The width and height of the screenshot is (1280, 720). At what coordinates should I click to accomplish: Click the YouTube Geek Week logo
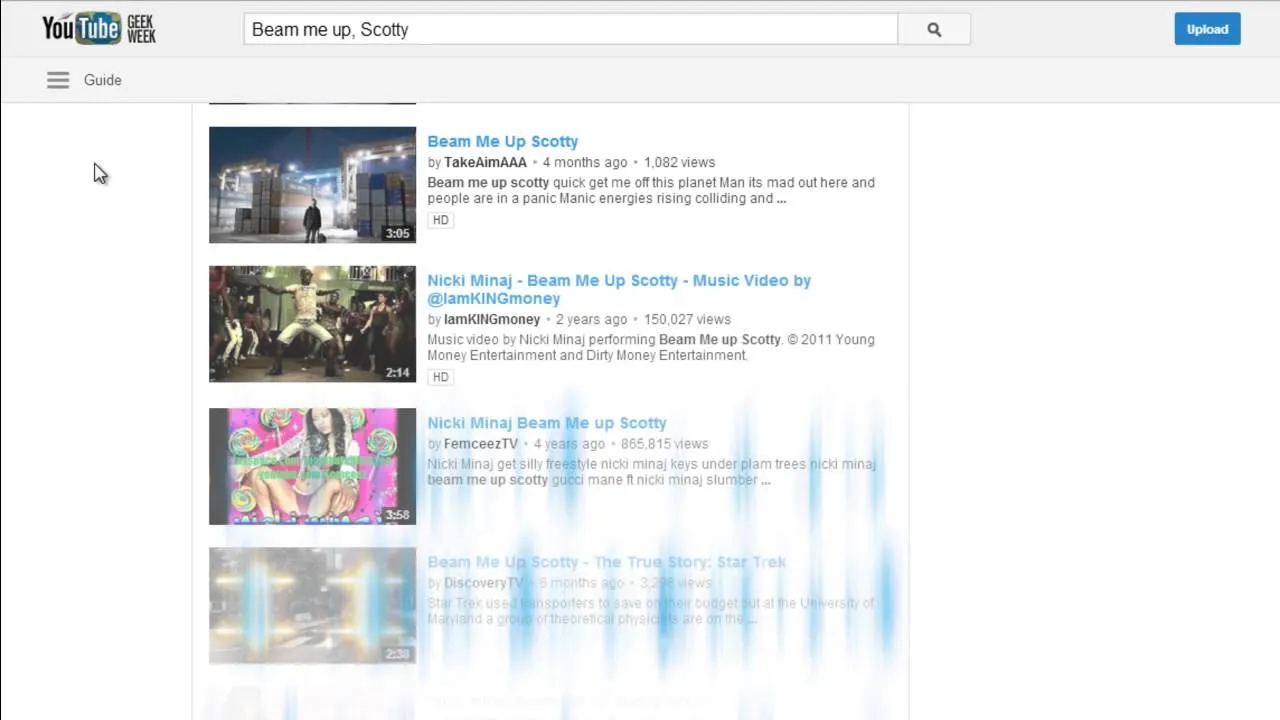98,29
